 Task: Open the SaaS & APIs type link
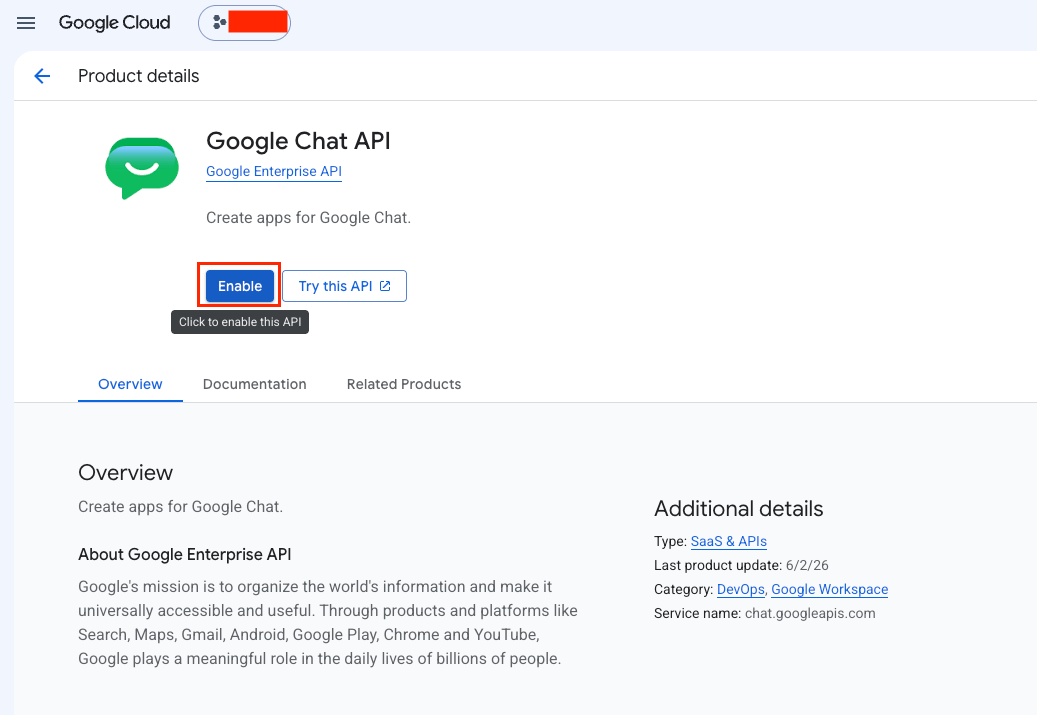(x=729, y=541)
